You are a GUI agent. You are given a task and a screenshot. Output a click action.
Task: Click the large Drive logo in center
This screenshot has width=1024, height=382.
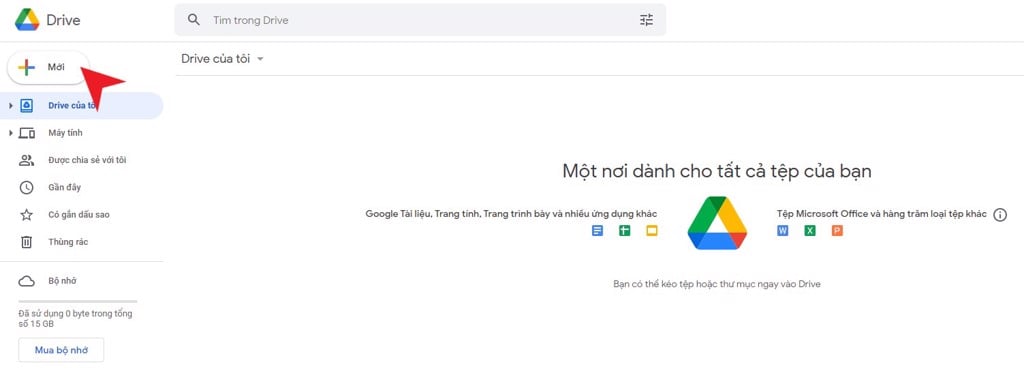pos(717,223)
